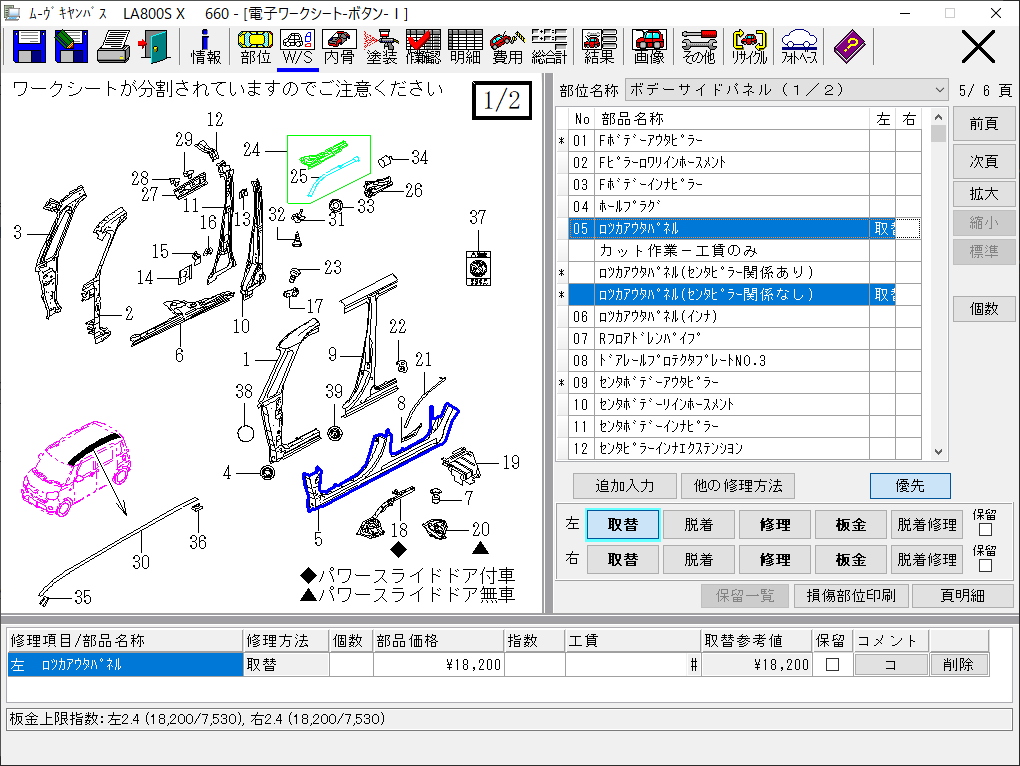Check the 保留 box in repair item row
Screen dimensions: 1020x766
tap(832, 665)
